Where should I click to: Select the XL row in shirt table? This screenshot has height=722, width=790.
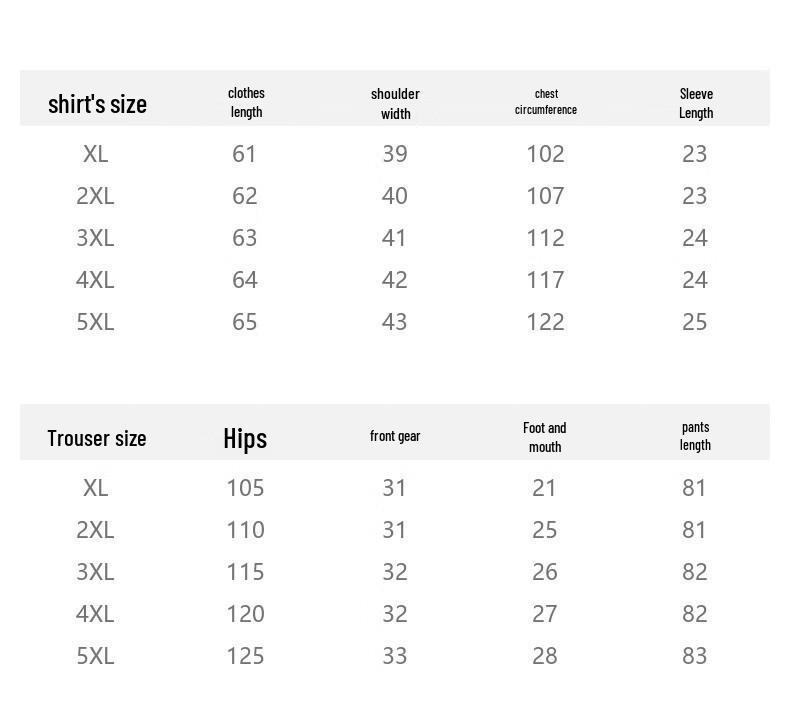tap(395, 154)
